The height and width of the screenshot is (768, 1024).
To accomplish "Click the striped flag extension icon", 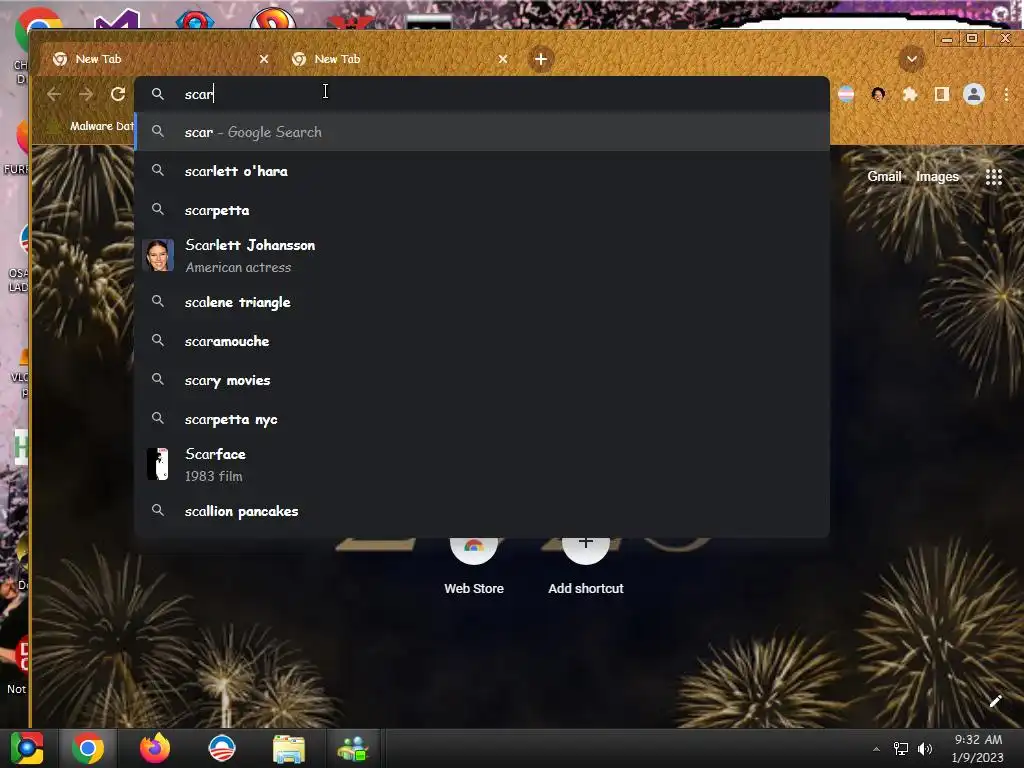I will point(846,95).
